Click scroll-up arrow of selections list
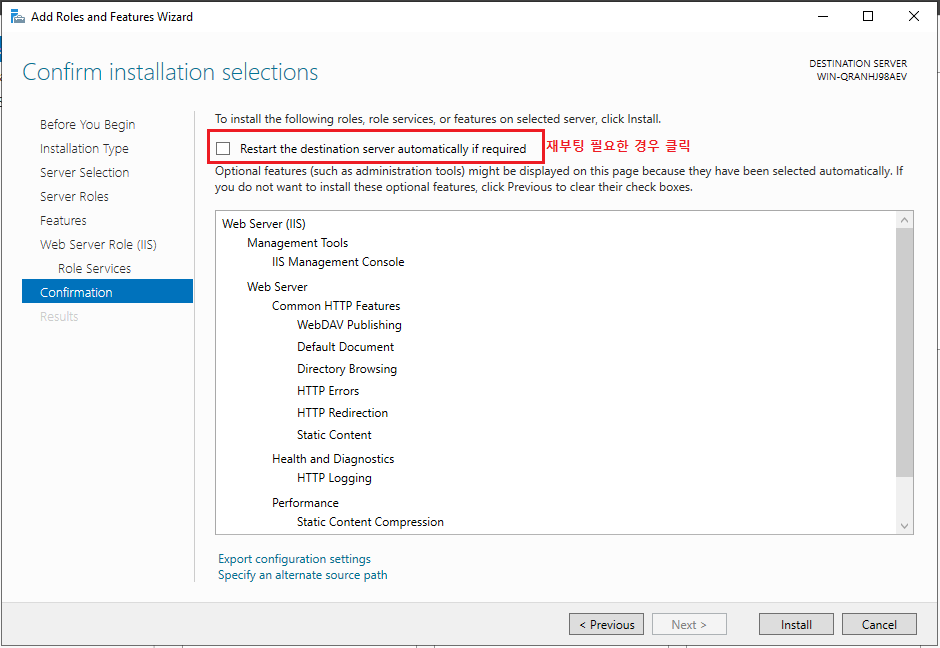This screenshot has width=940, height=648. (x=905, y=220)
